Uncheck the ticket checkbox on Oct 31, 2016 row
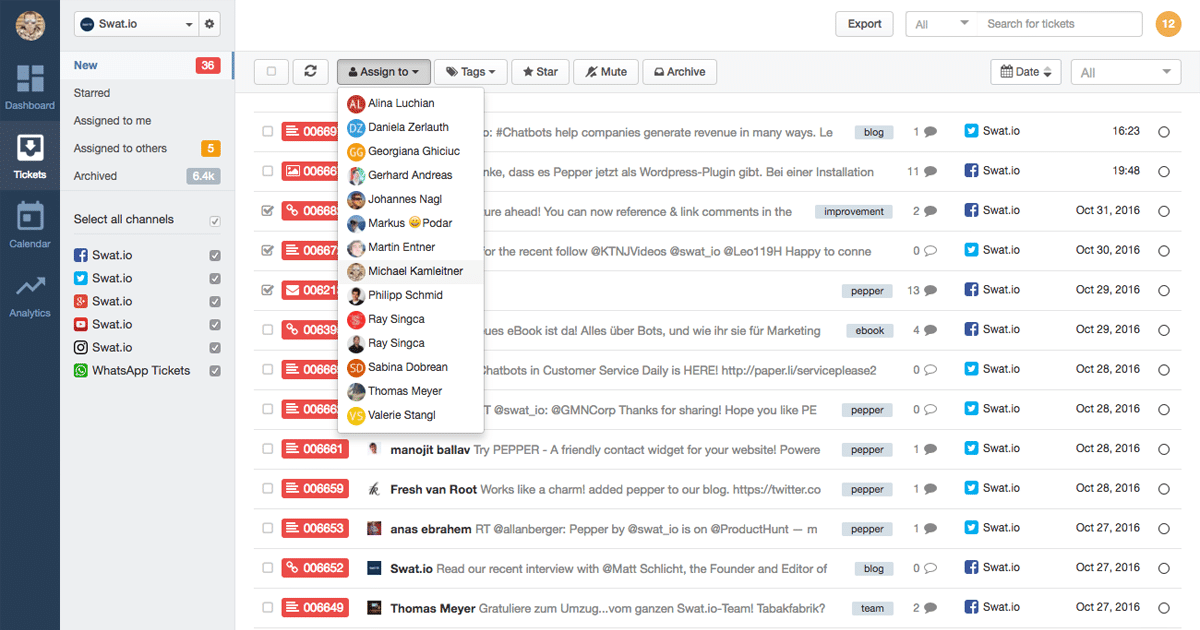 tap(267, 211)
